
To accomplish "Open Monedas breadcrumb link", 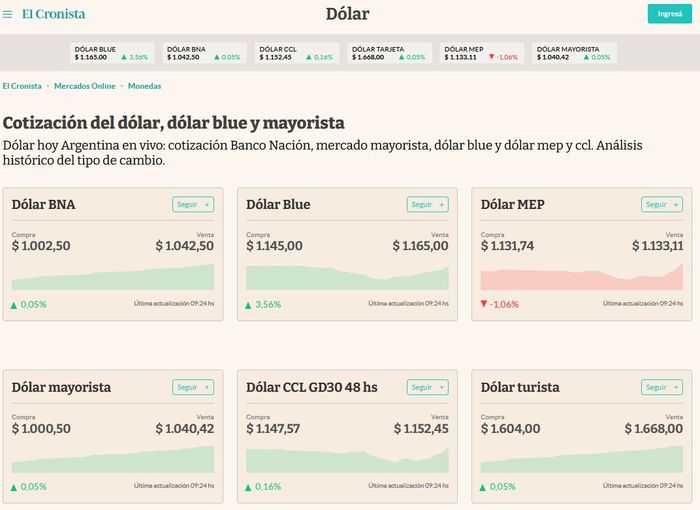I will [x=144, y=86].
